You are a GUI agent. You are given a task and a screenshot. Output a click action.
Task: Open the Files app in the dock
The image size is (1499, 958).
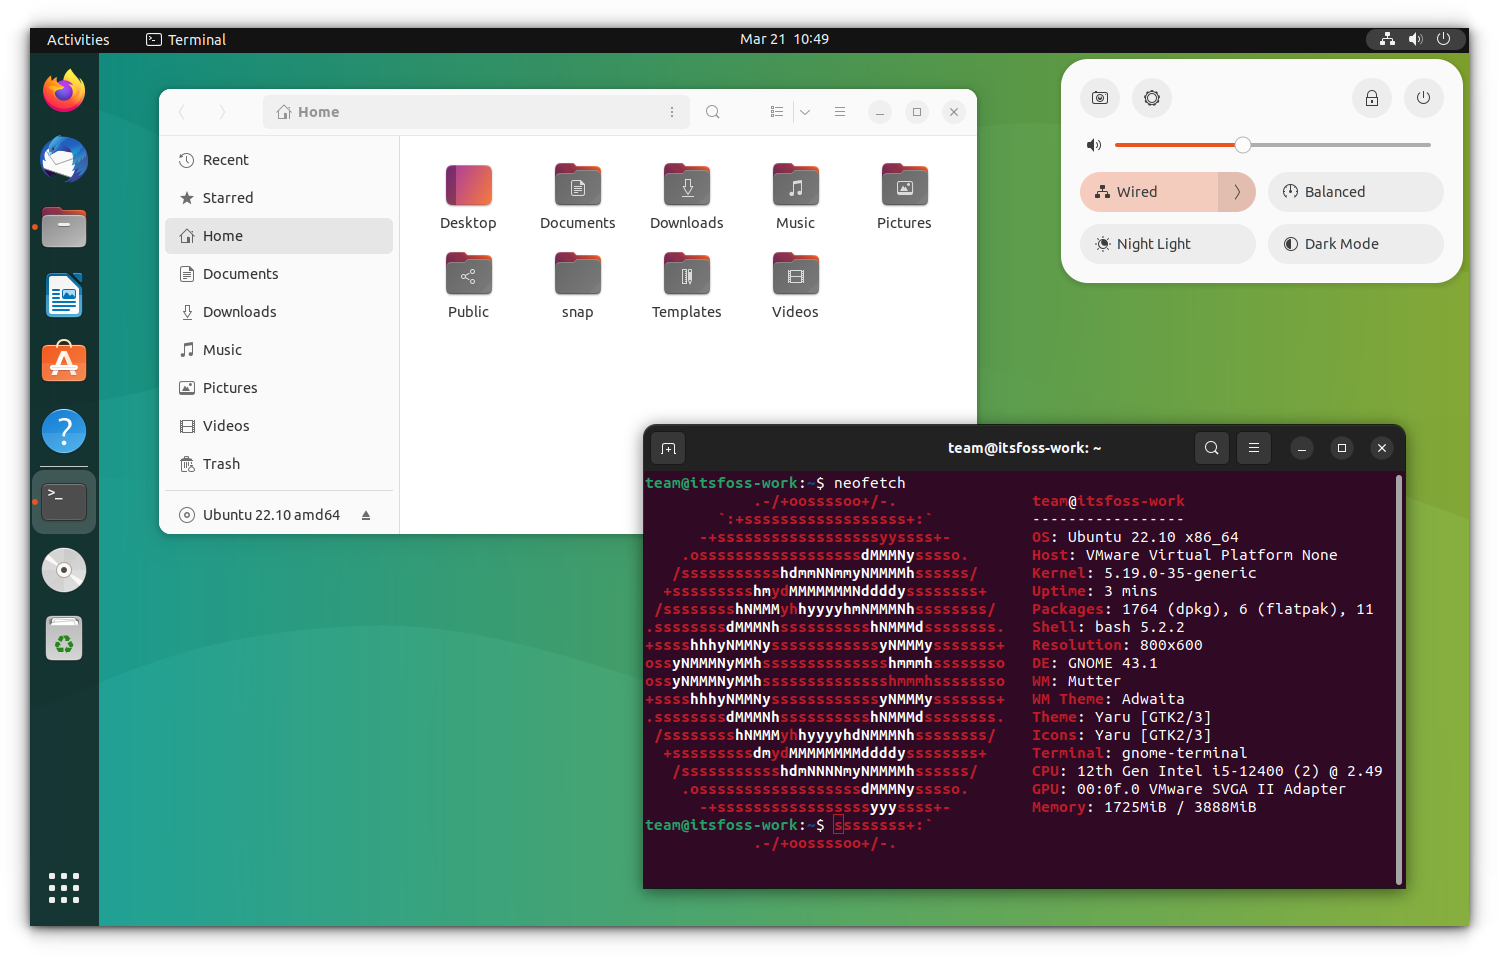pyautogui.click(x=64, y=227)
